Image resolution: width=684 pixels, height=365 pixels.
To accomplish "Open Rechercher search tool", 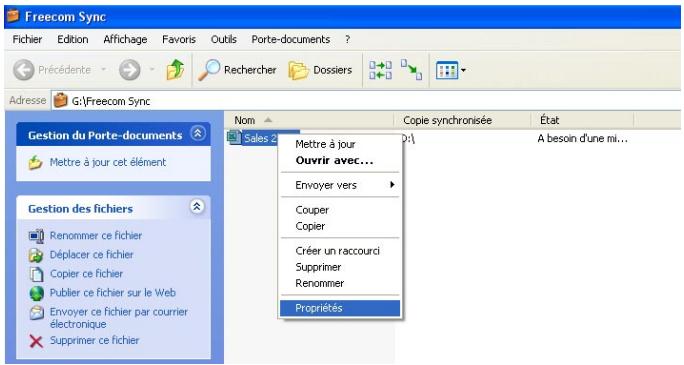I will click(x=237, y=70).
